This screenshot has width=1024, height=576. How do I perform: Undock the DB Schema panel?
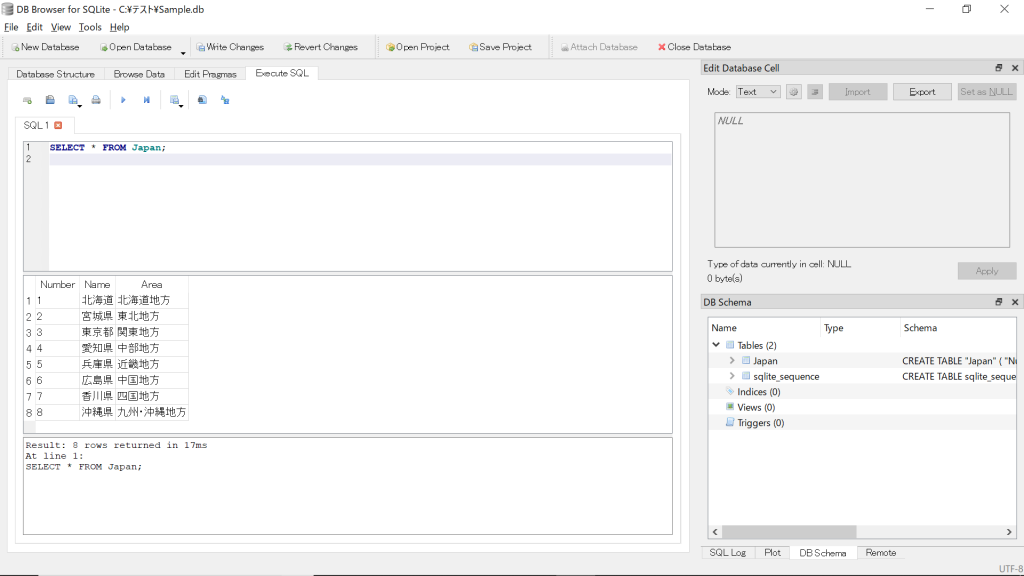pyautogui.click(x=999, y=302)
